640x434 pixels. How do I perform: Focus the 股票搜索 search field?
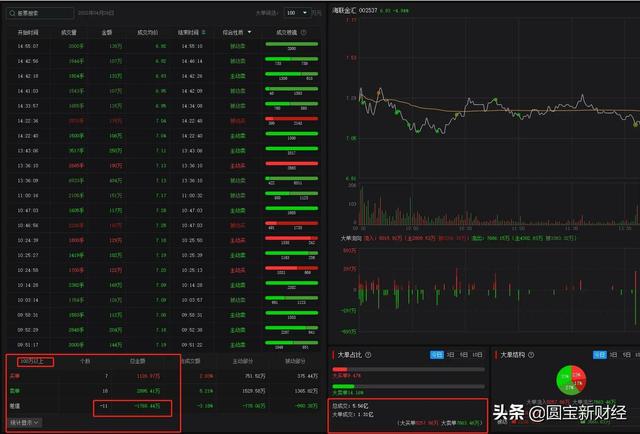tap(40, 13)
